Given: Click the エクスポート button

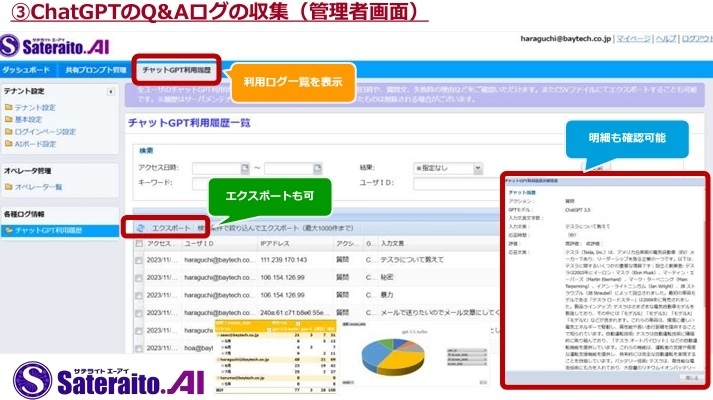Looking at the screenshot, I should coord(169,229).
